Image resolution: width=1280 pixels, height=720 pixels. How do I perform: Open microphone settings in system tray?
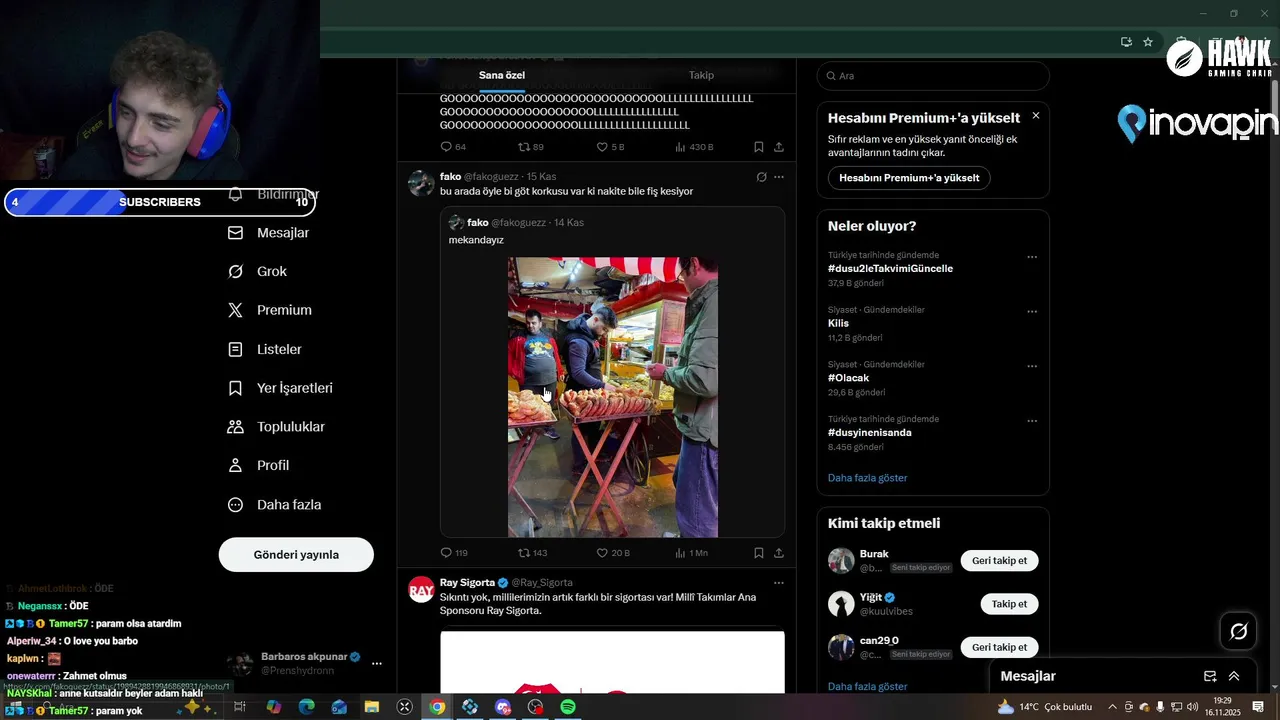(x=1160, y=707)
